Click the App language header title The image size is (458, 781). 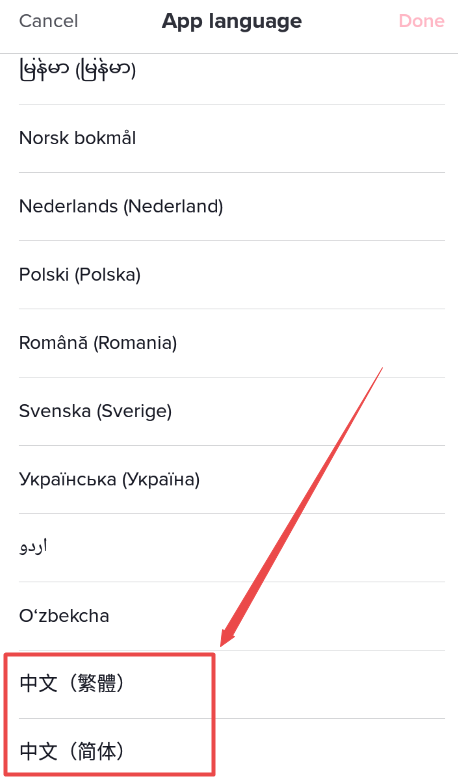tap(231, 21)
